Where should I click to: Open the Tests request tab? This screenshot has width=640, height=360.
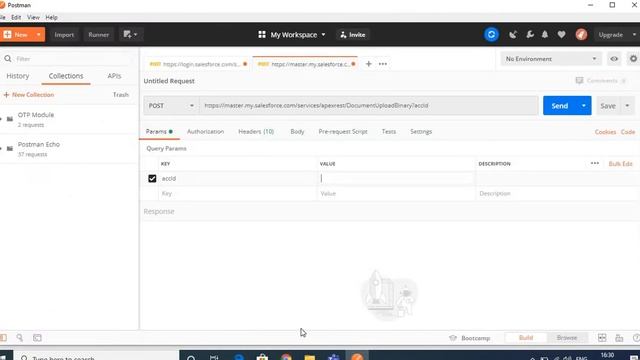point(389,131)
